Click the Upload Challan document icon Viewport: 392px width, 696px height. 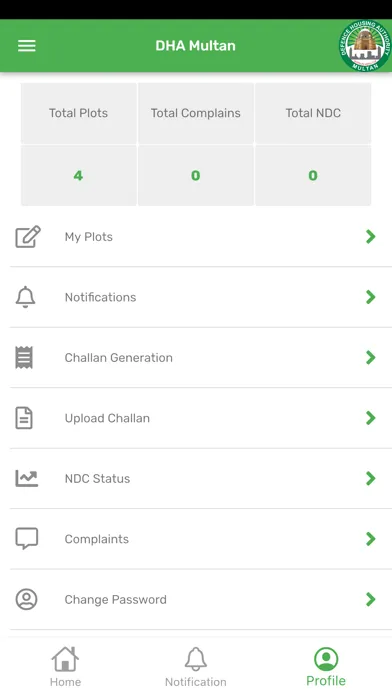[24, 418]
